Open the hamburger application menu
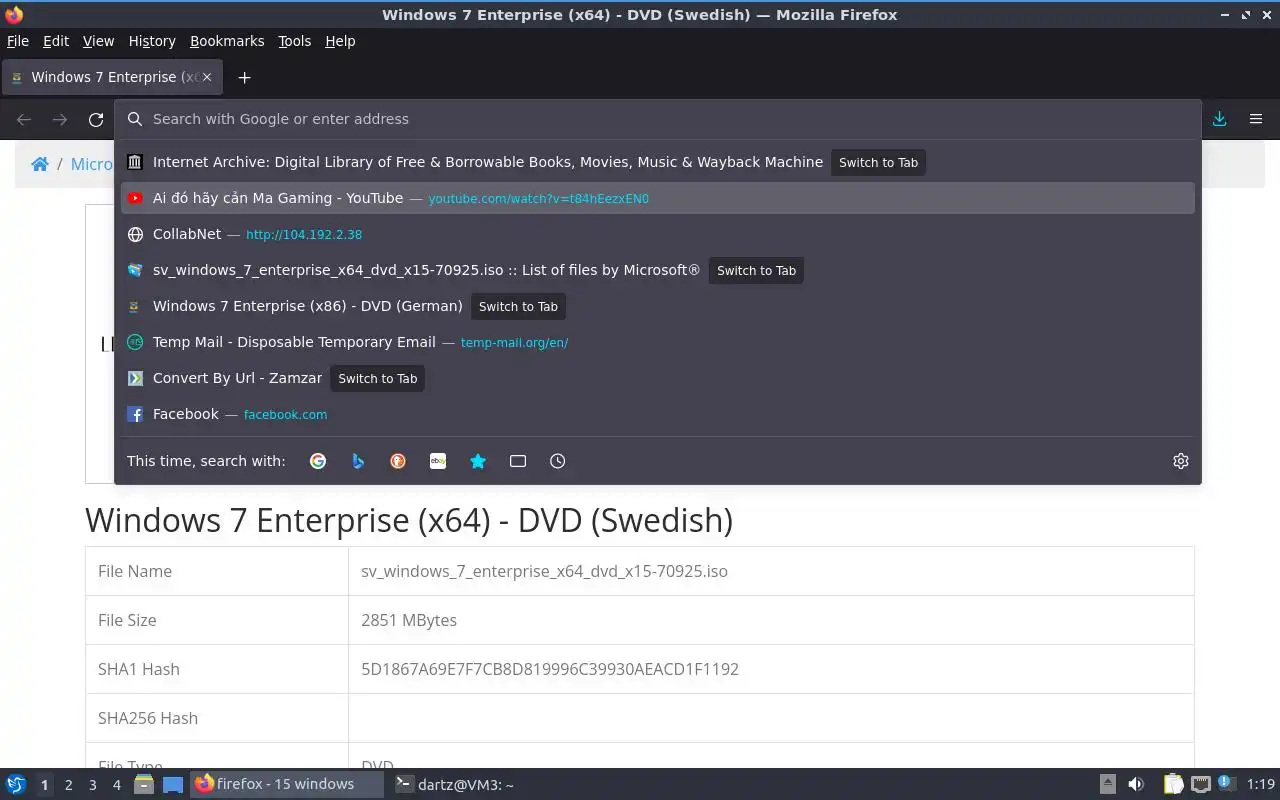Image resolution: width=1280 pixels, height=800 pixels. click(x=1256, y=119)
